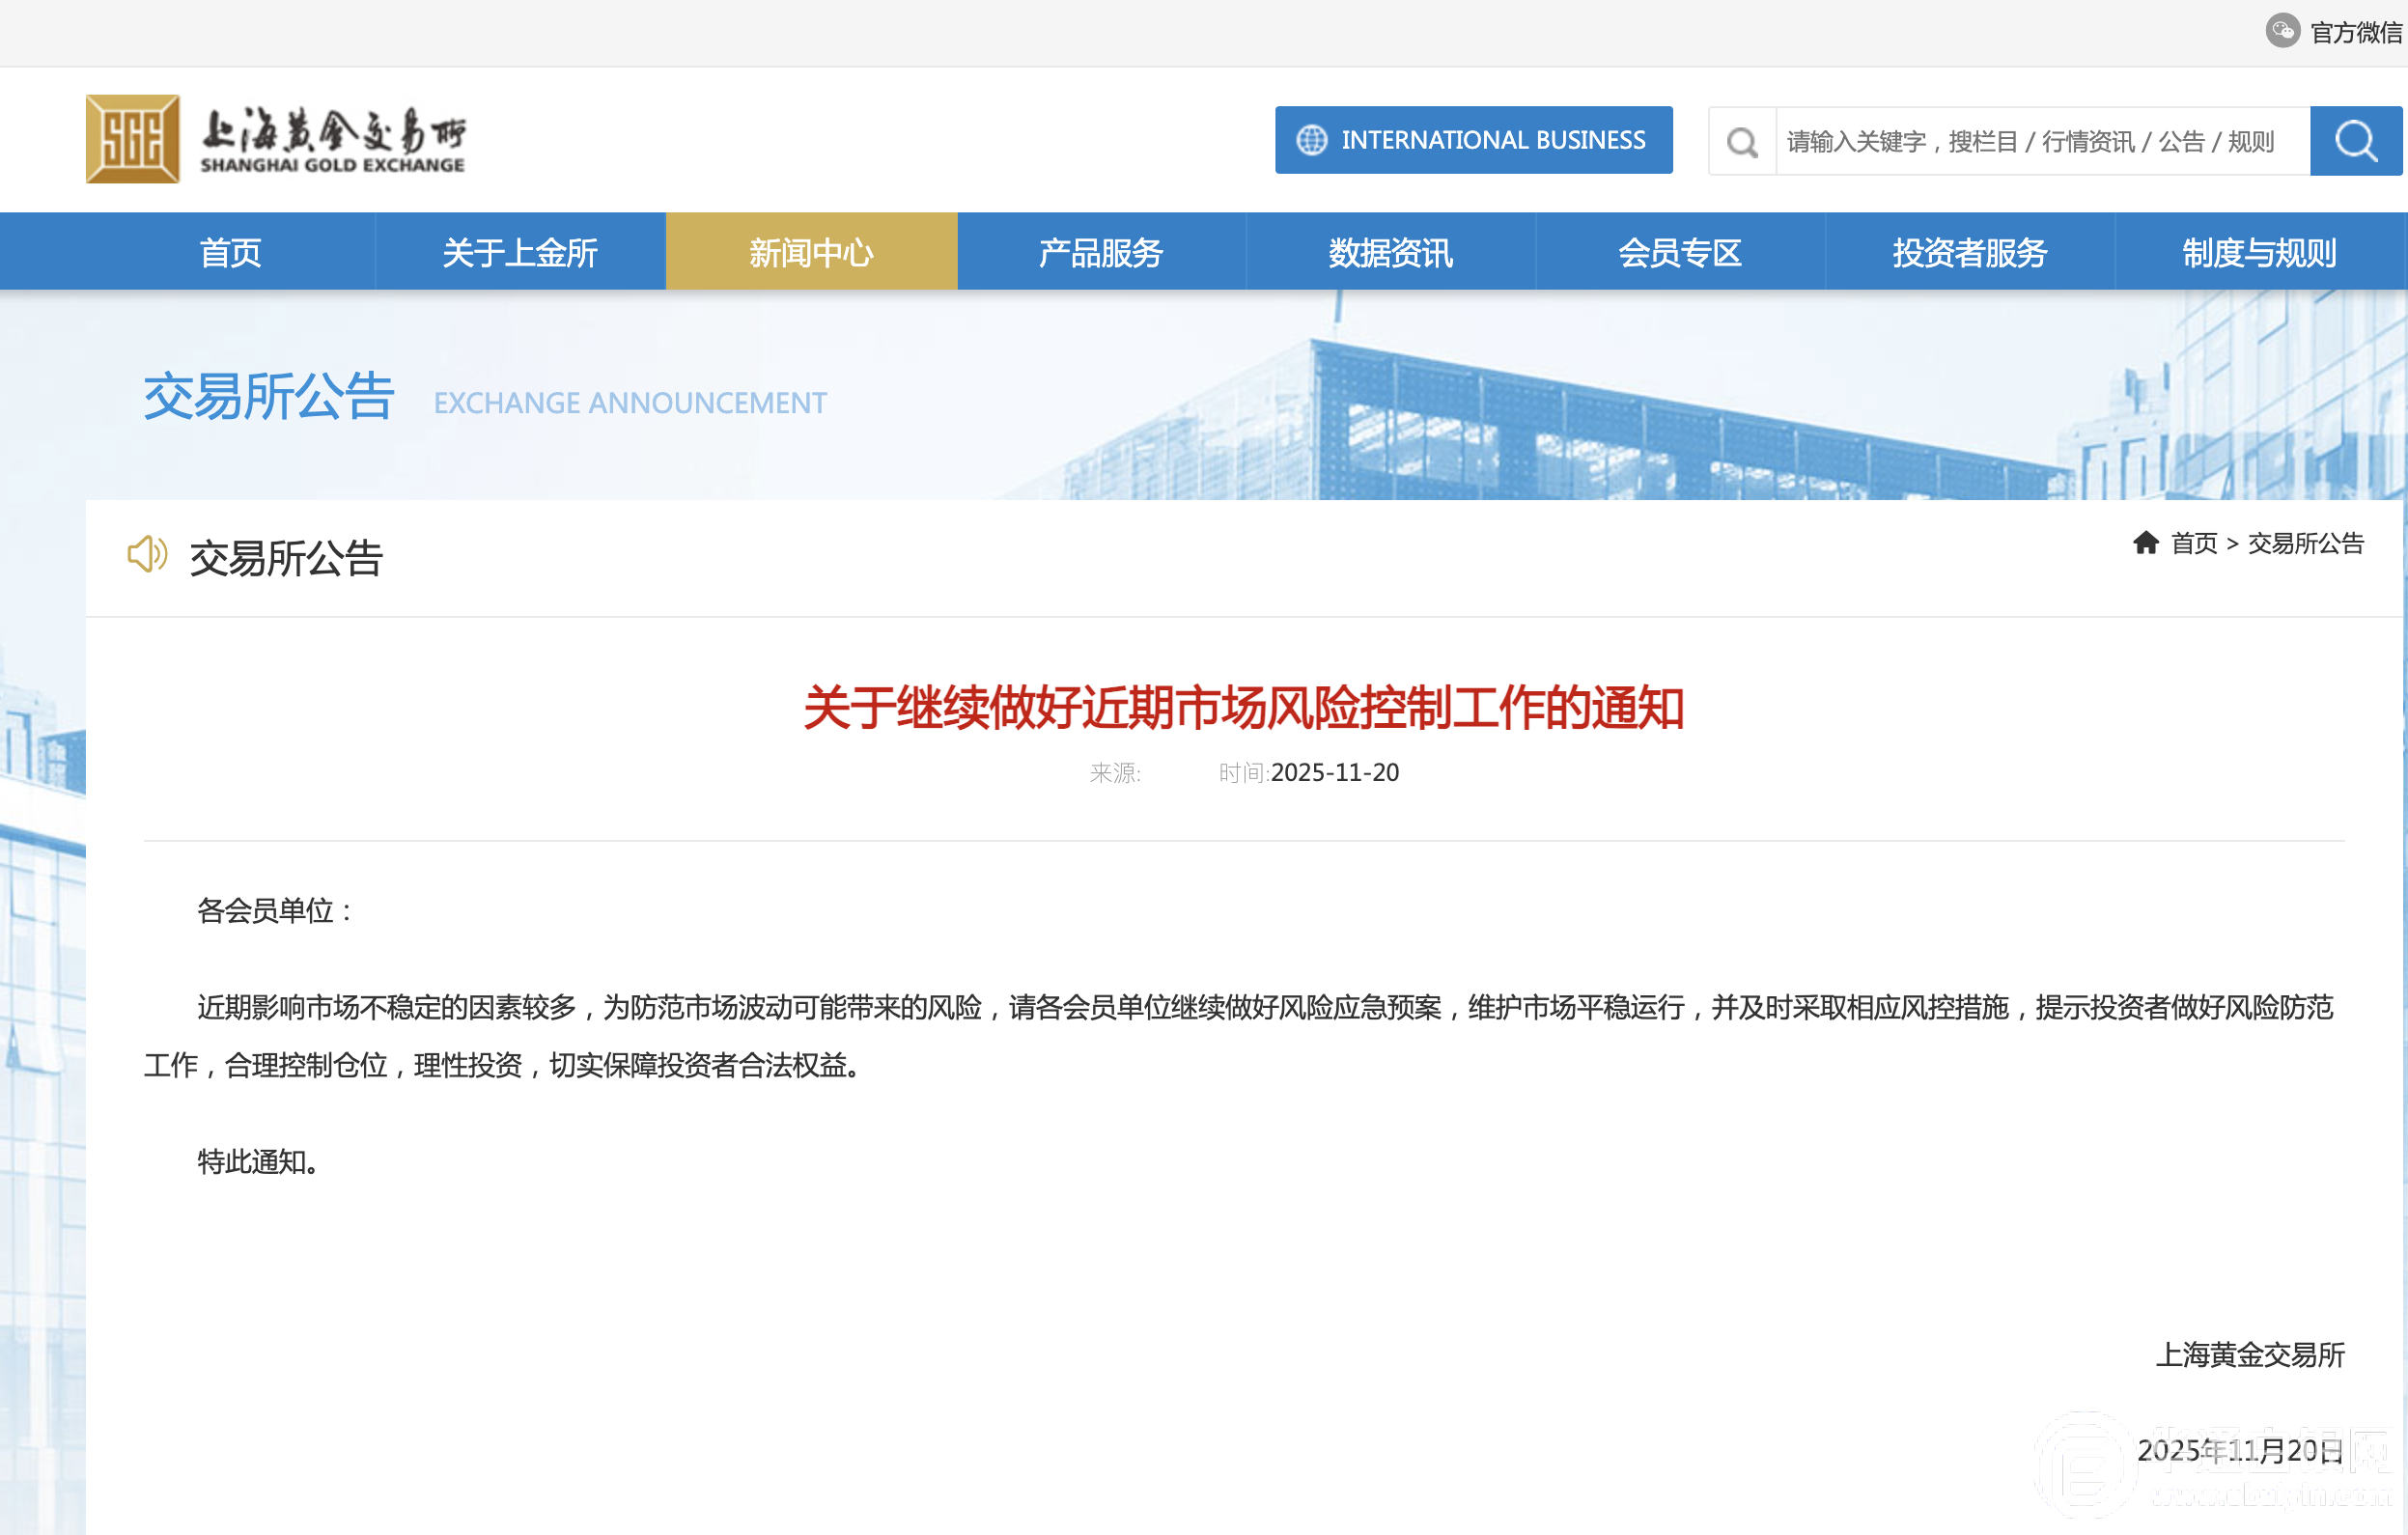The image size is (2408, 1535).
Task: Click the globe icon on International Business
Action: [x=1311, y=140]
